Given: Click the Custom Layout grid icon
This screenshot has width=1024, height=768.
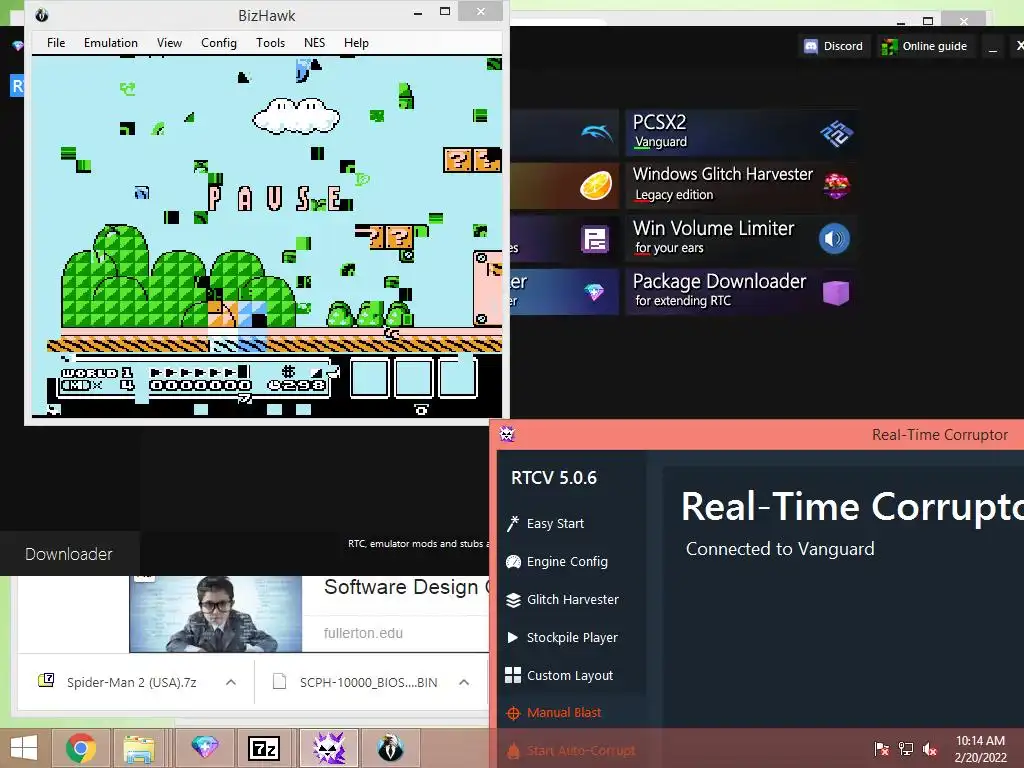Looking at the screenshot, I should point(513,675).
